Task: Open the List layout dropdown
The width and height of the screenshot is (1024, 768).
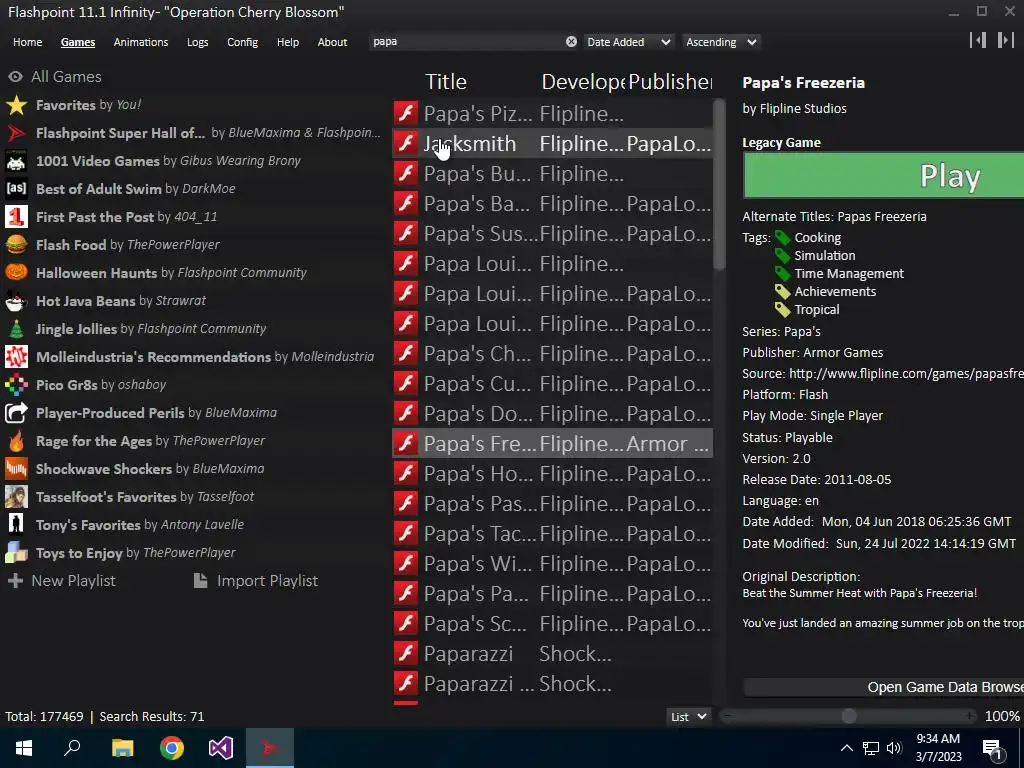Action: click(x=689, y=716)
